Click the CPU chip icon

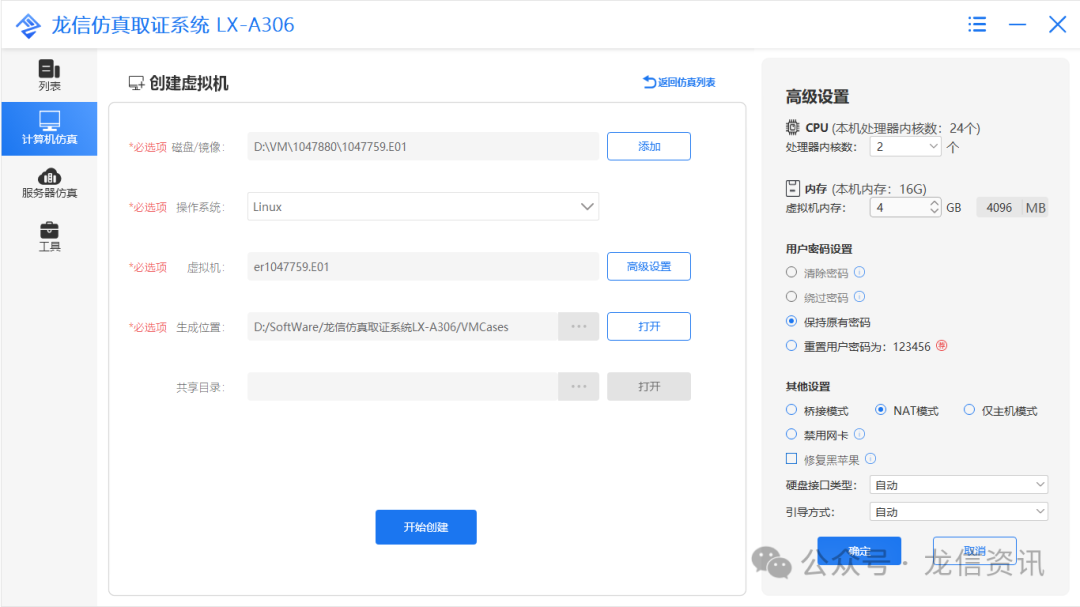click(x=793, y=127)
